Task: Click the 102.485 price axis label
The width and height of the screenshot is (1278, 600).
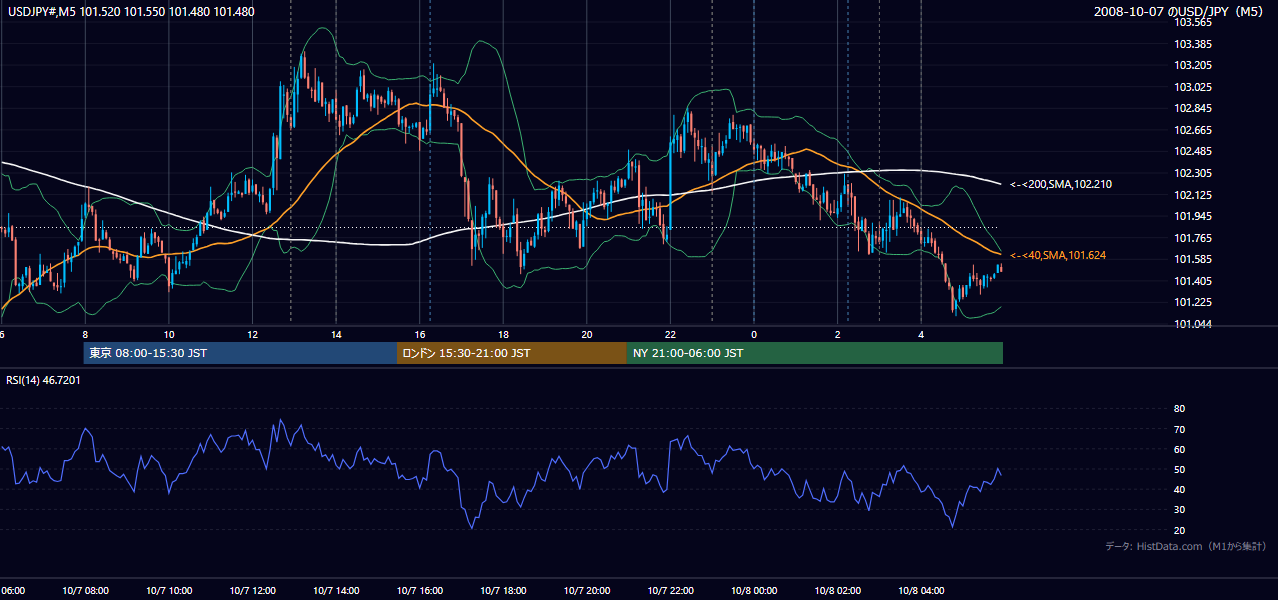Action: [x=1192, y=151]
